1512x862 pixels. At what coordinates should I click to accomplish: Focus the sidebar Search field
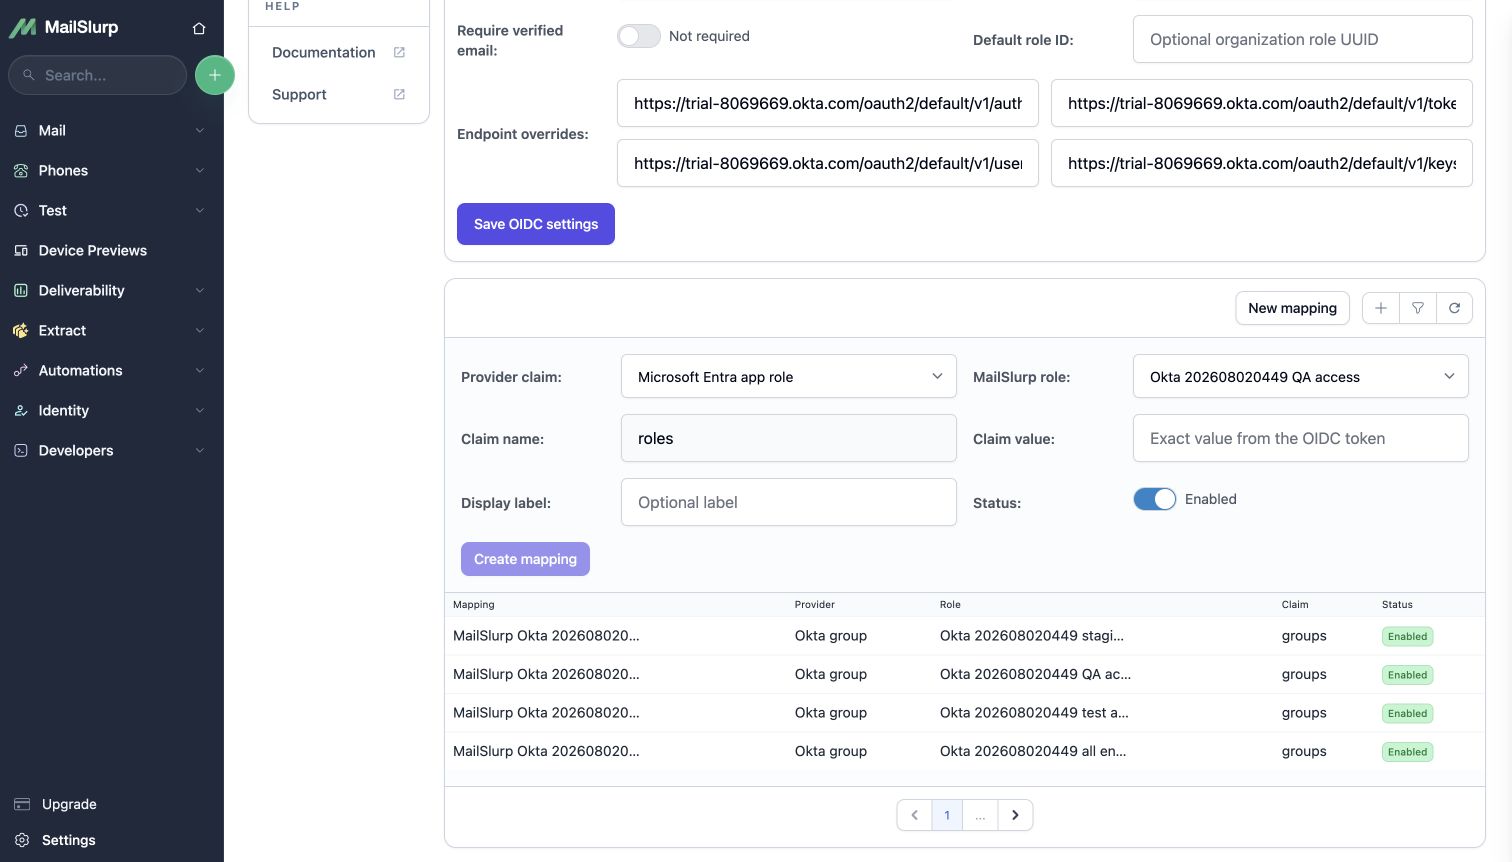[97, 75]
